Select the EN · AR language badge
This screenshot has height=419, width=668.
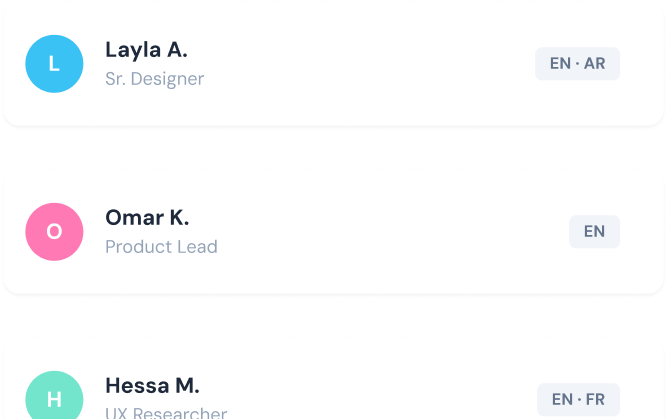point(577,64)
